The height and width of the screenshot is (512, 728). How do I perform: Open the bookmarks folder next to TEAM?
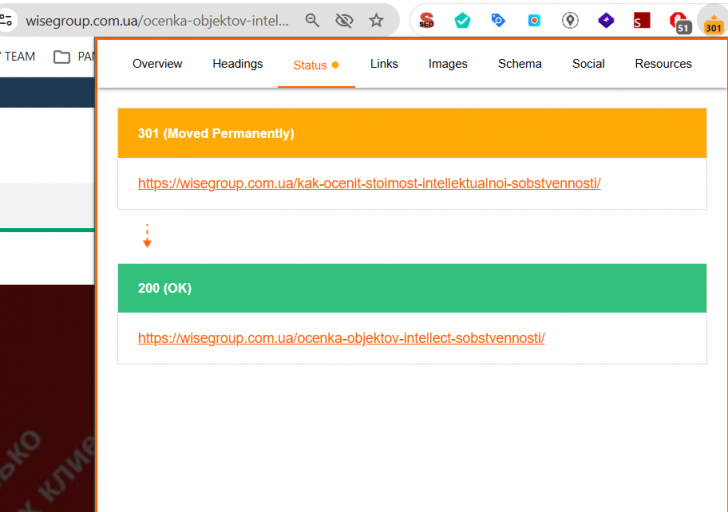pyautogui.click(x=74, y=57)
